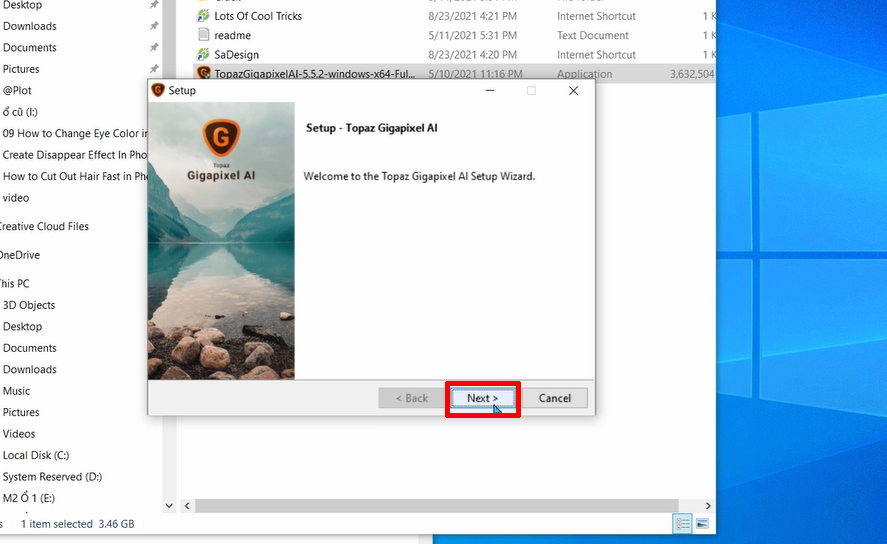Click Text Document type cell
Viewport: 887px width, 544px height.
click(592, 35)
